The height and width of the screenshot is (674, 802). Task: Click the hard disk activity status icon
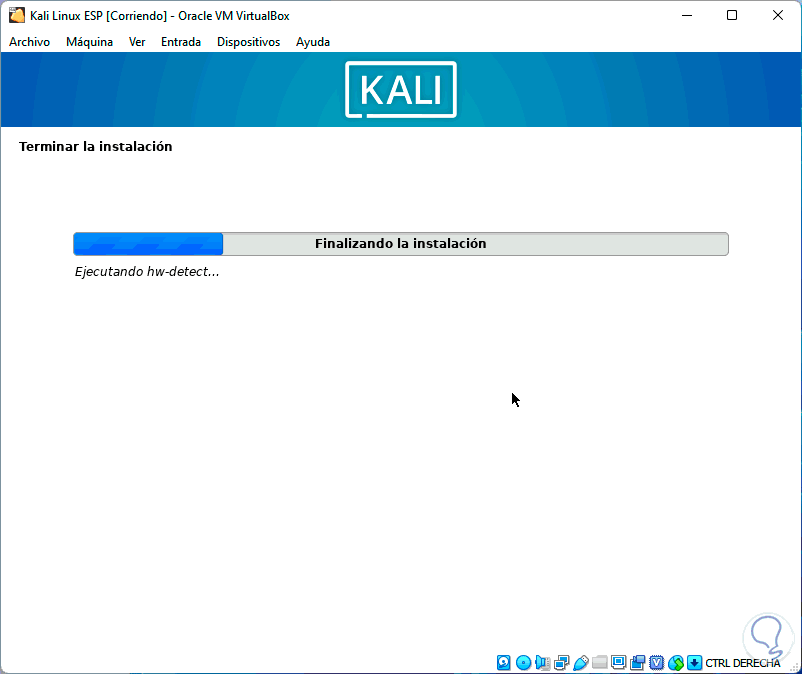pos(503,663)
